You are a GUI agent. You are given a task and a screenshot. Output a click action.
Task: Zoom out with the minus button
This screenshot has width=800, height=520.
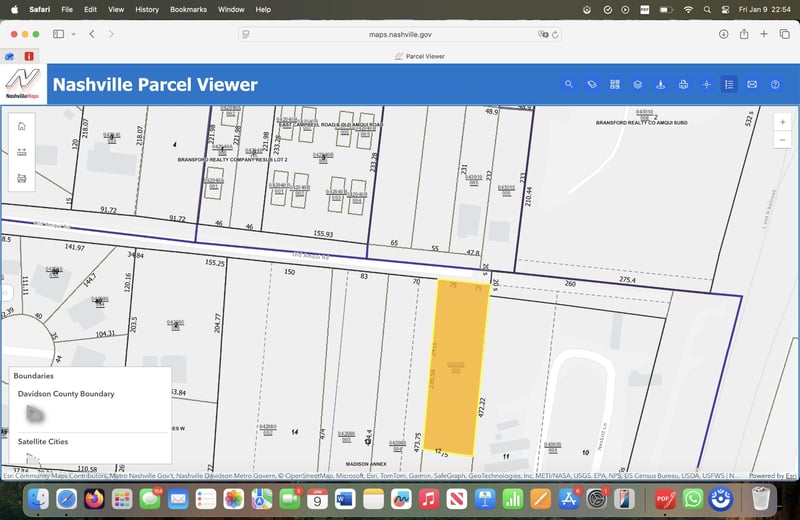click(x=782, y=140)
